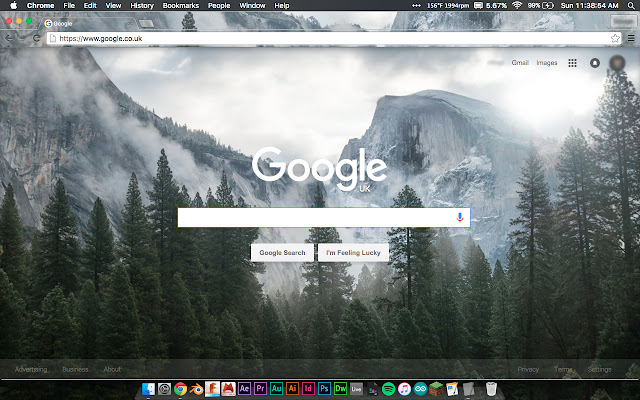Open the Window menu
The height and width of the screenshot is (400, 640).
point(252,5)
